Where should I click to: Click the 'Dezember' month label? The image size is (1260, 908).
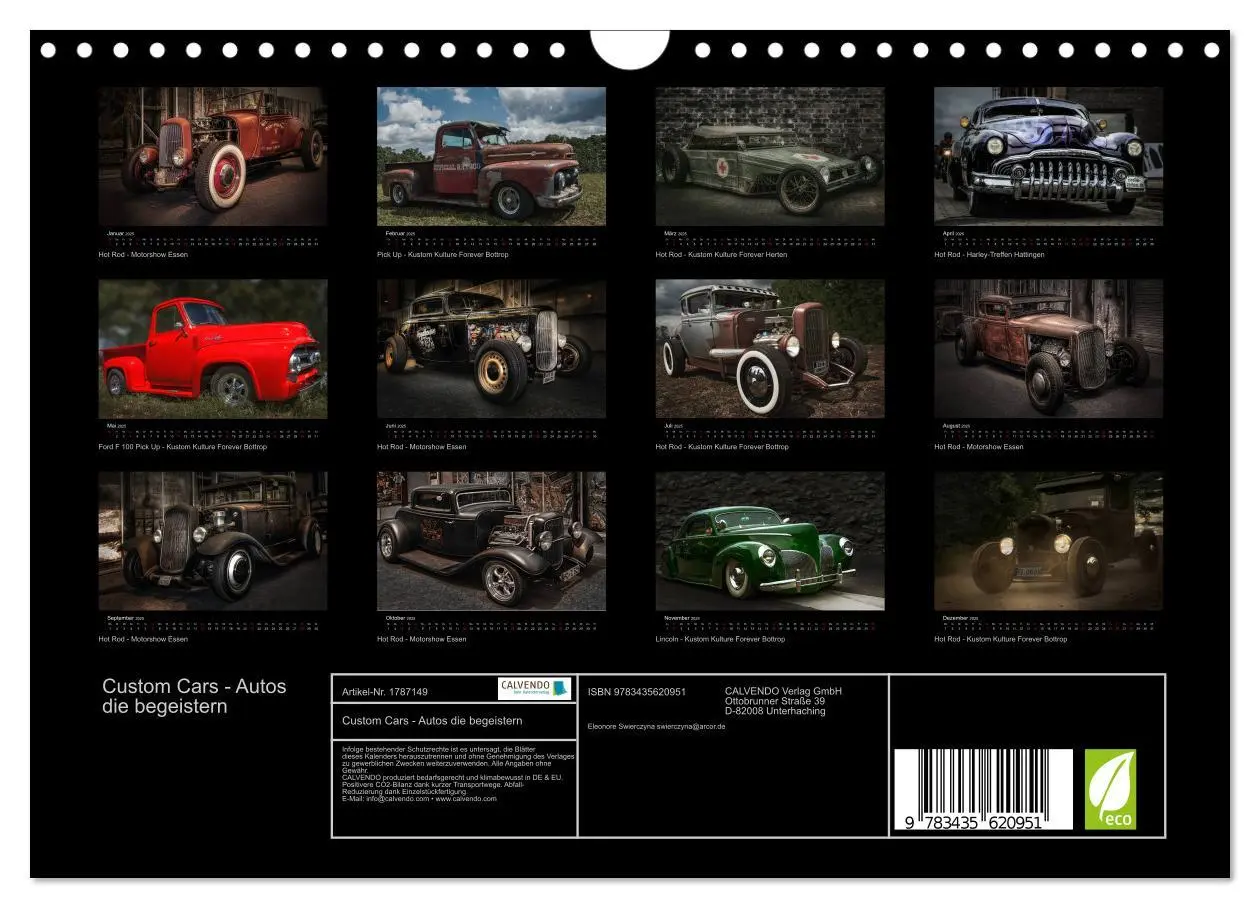point(956,618)
